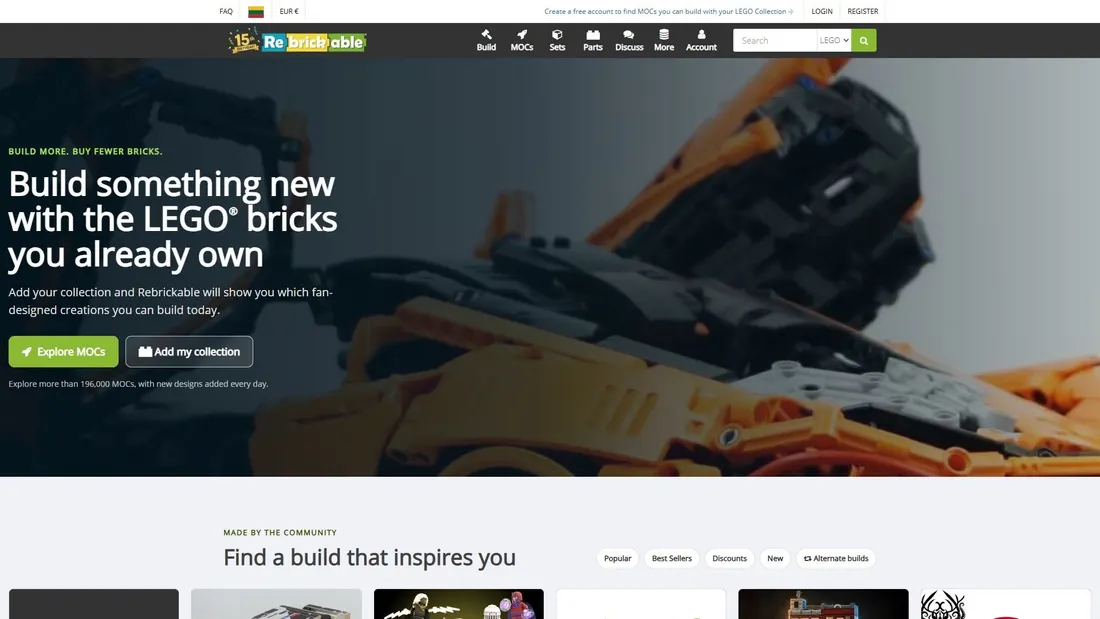Open the grey vehicle MOC thumbnail

pyautogui.click(x=276, y=604)
